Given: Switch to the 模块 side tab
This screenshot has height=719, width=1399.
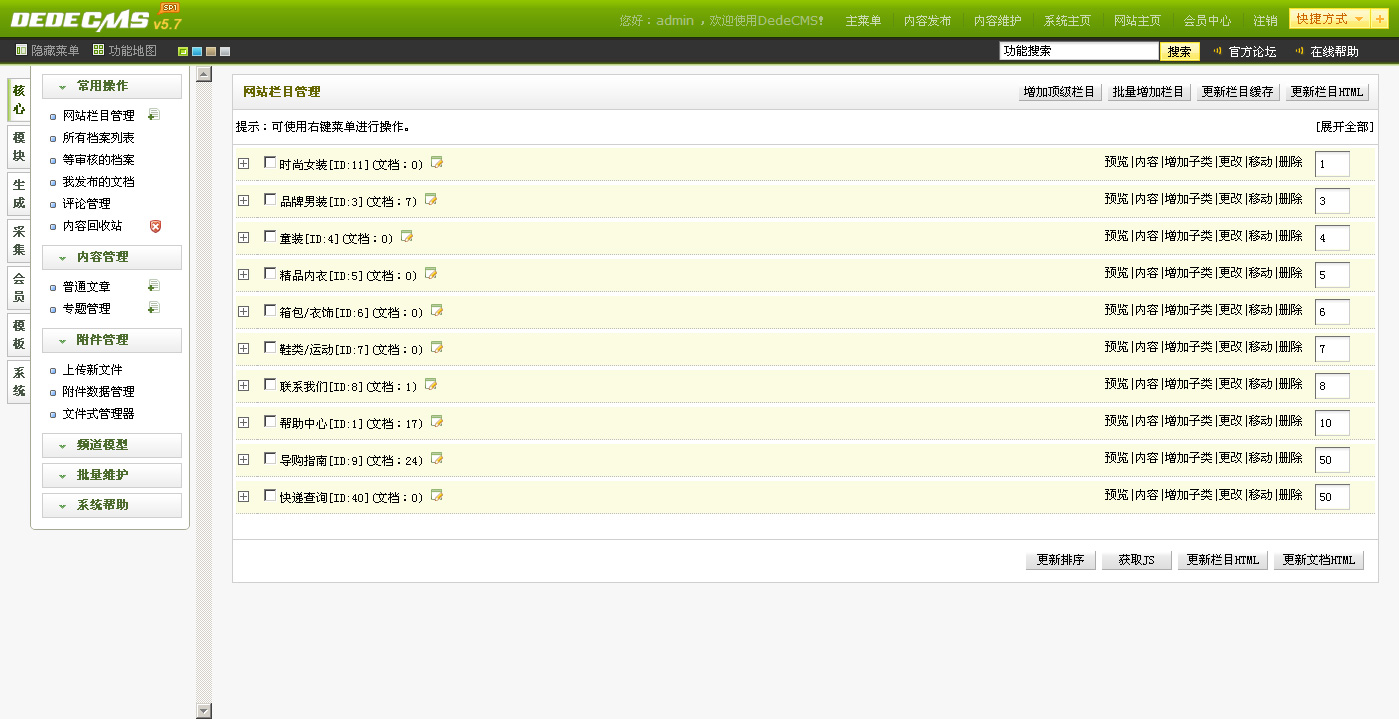Looking at the screenshot, I should point(19,147).
